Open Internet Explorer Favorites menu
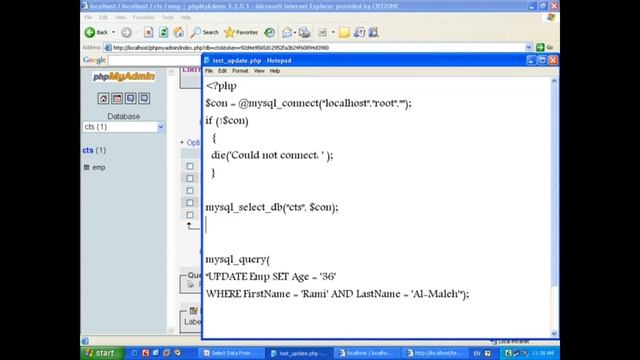 coord(144,18)
